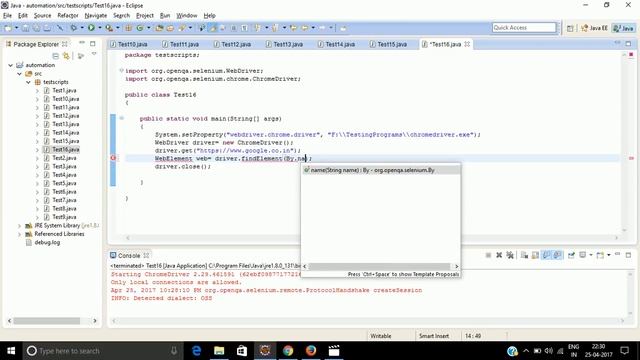Screen dimensions: 640x360
Task: Open File Explorer from taskbar
Action: [x=219, y=351]
